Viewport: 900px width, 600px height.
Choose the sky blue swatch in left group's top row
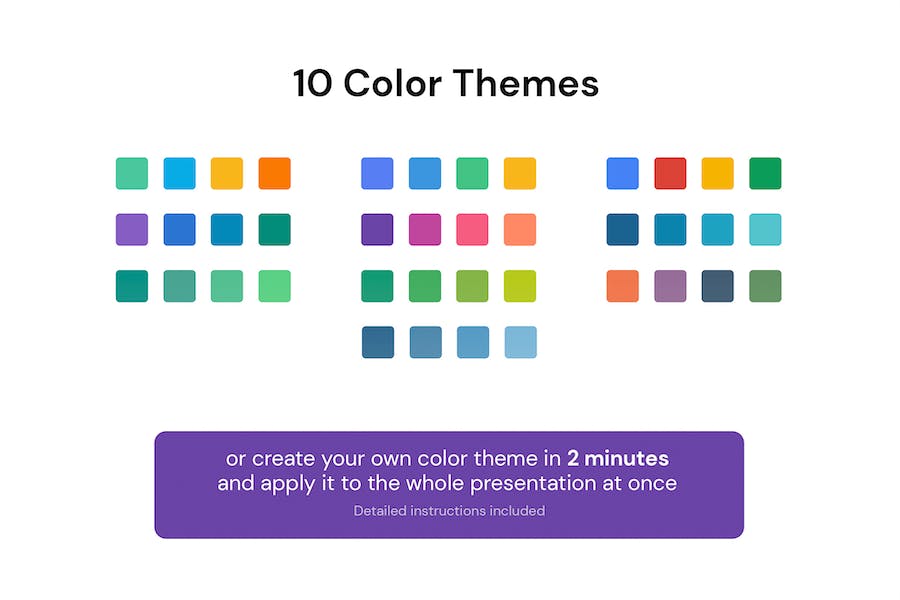pos(180,173)
